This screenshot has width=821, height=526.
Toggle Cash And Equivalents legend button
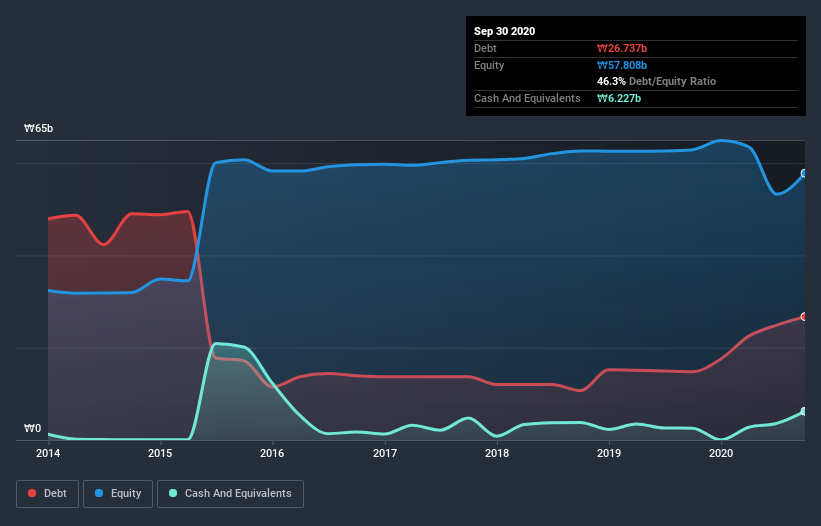(x=230, y=494)
